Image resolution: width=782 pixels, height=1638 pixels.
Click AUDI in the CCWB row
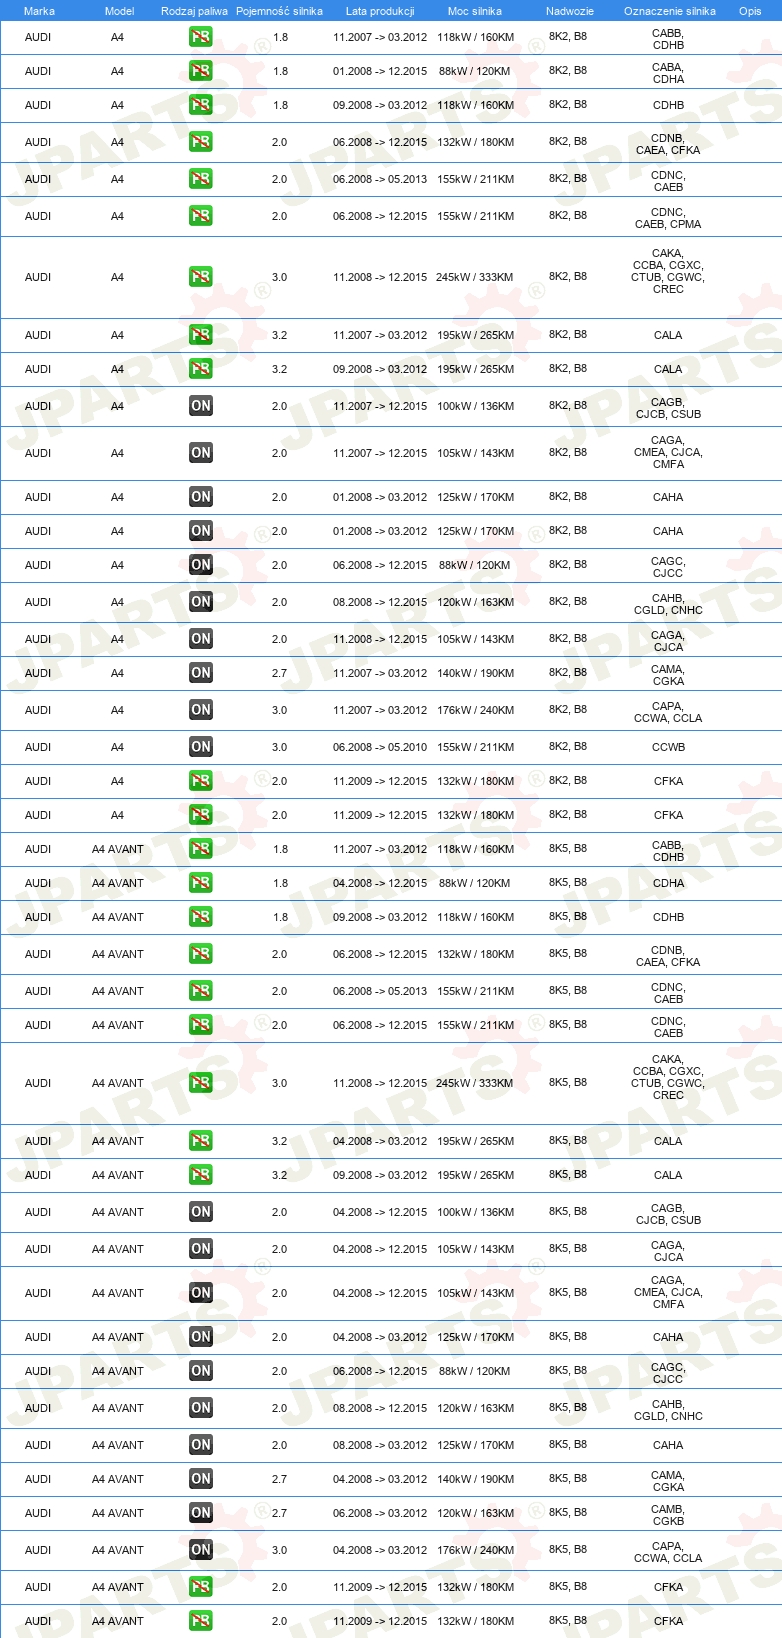click(38, 747)
